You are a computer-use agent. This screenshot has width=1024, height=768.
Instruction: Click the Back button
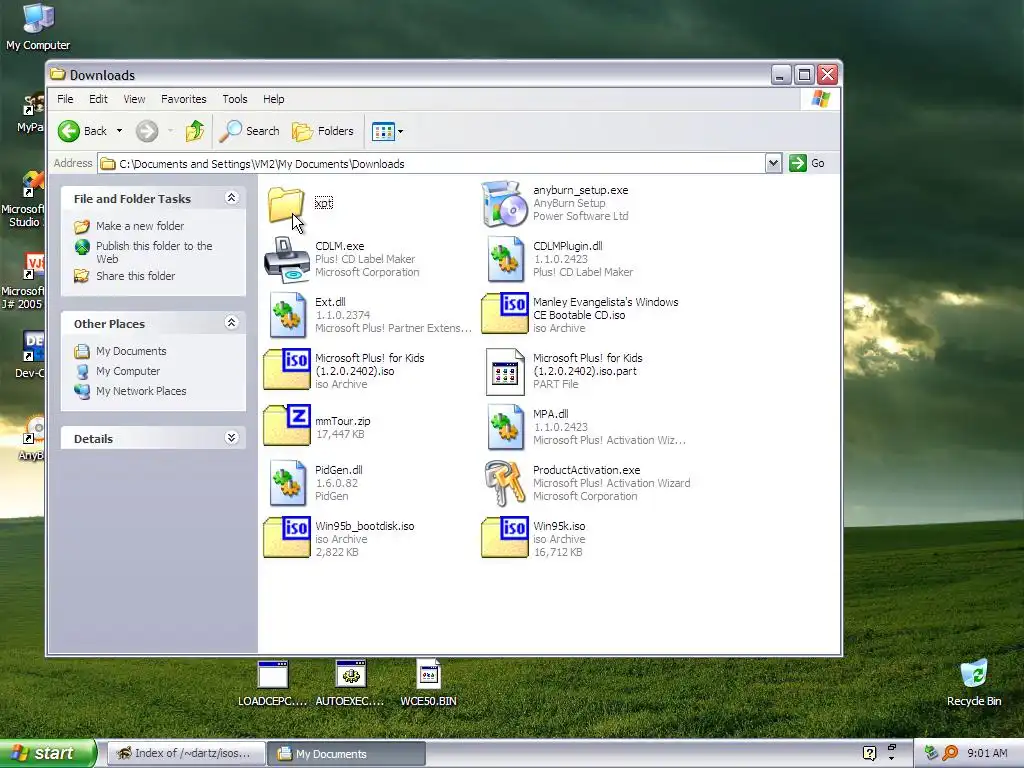pos(82,131)
